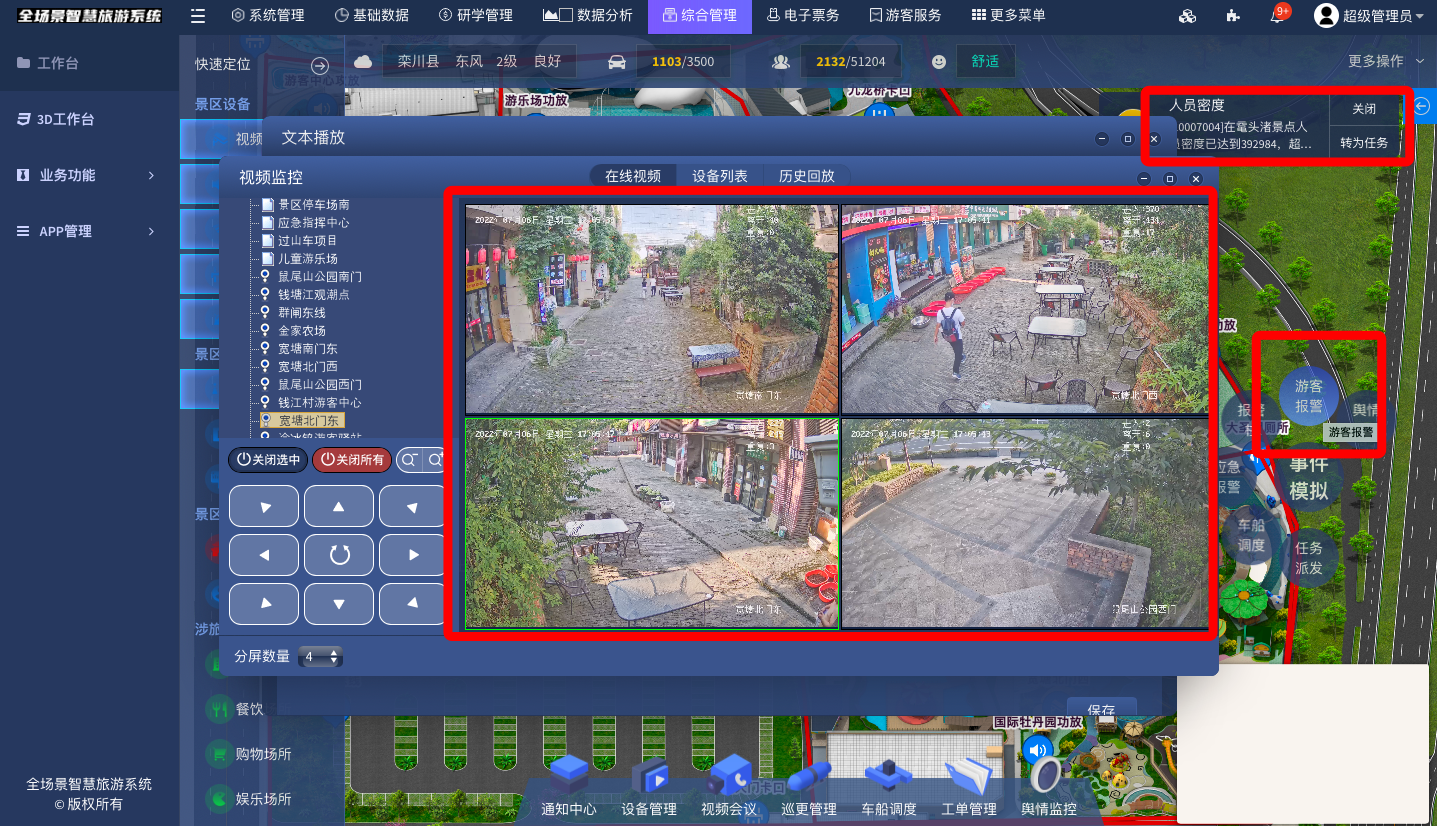Click the quick locate arrow icon
Viewport: 1437px width, 826px height.
click(320, 64)
